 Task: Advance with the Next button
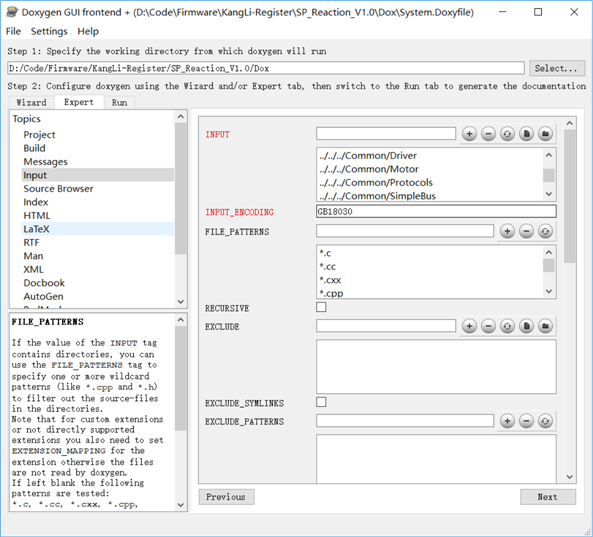548,497
